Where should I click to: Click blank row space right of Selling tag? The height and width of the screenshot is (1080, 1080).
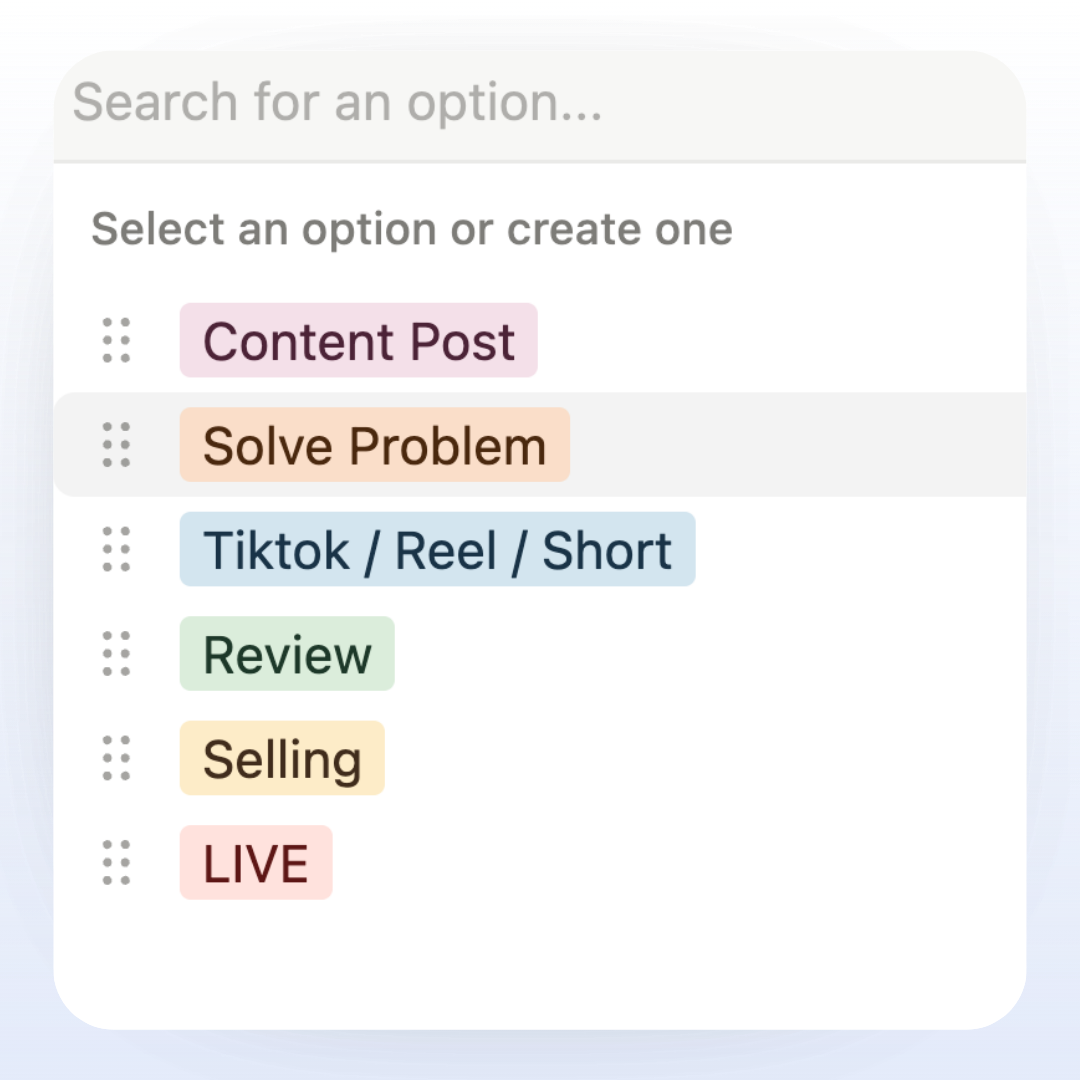pyautogui.click(x=700, y=758)
